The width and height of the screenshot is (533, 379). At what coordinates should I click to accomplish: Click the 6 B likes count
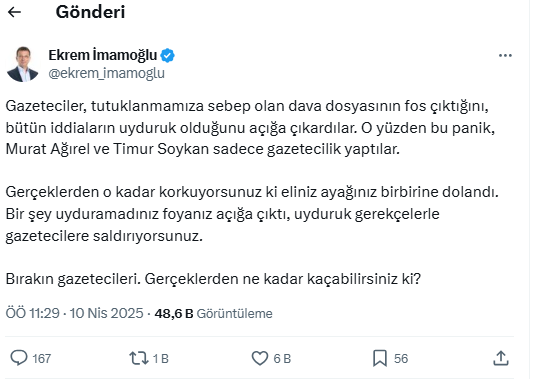coord(282,359)
